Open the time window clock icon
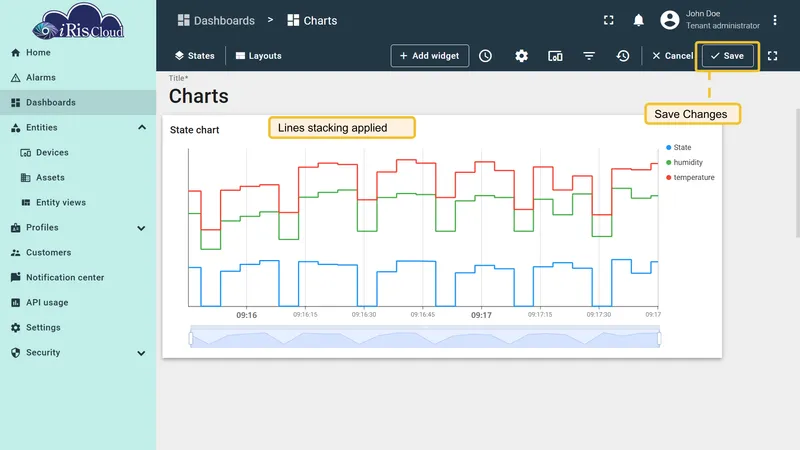 coord(485,56)
